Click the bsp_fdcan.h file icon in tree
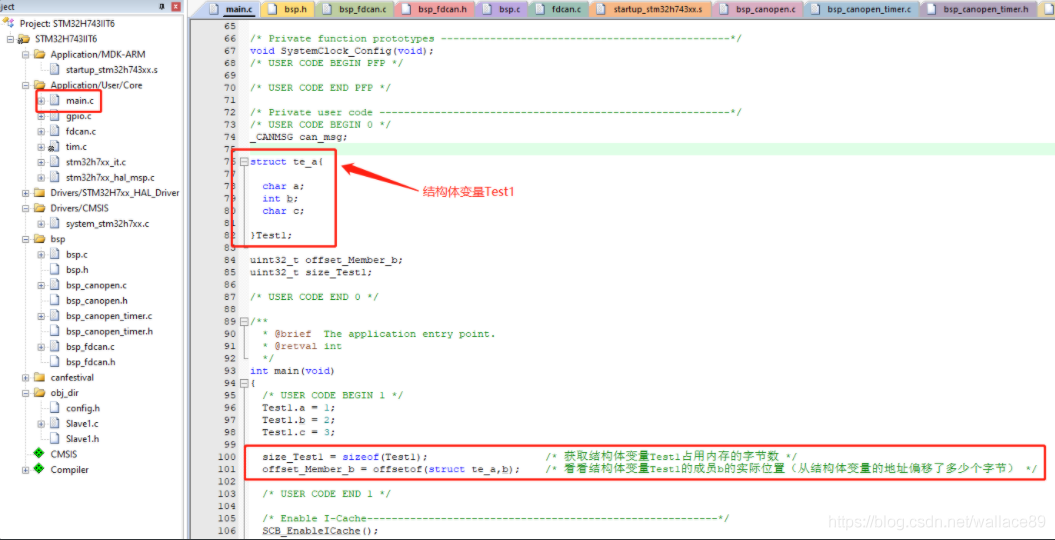The image size is (1055, 540). click(x=55, y=362)
